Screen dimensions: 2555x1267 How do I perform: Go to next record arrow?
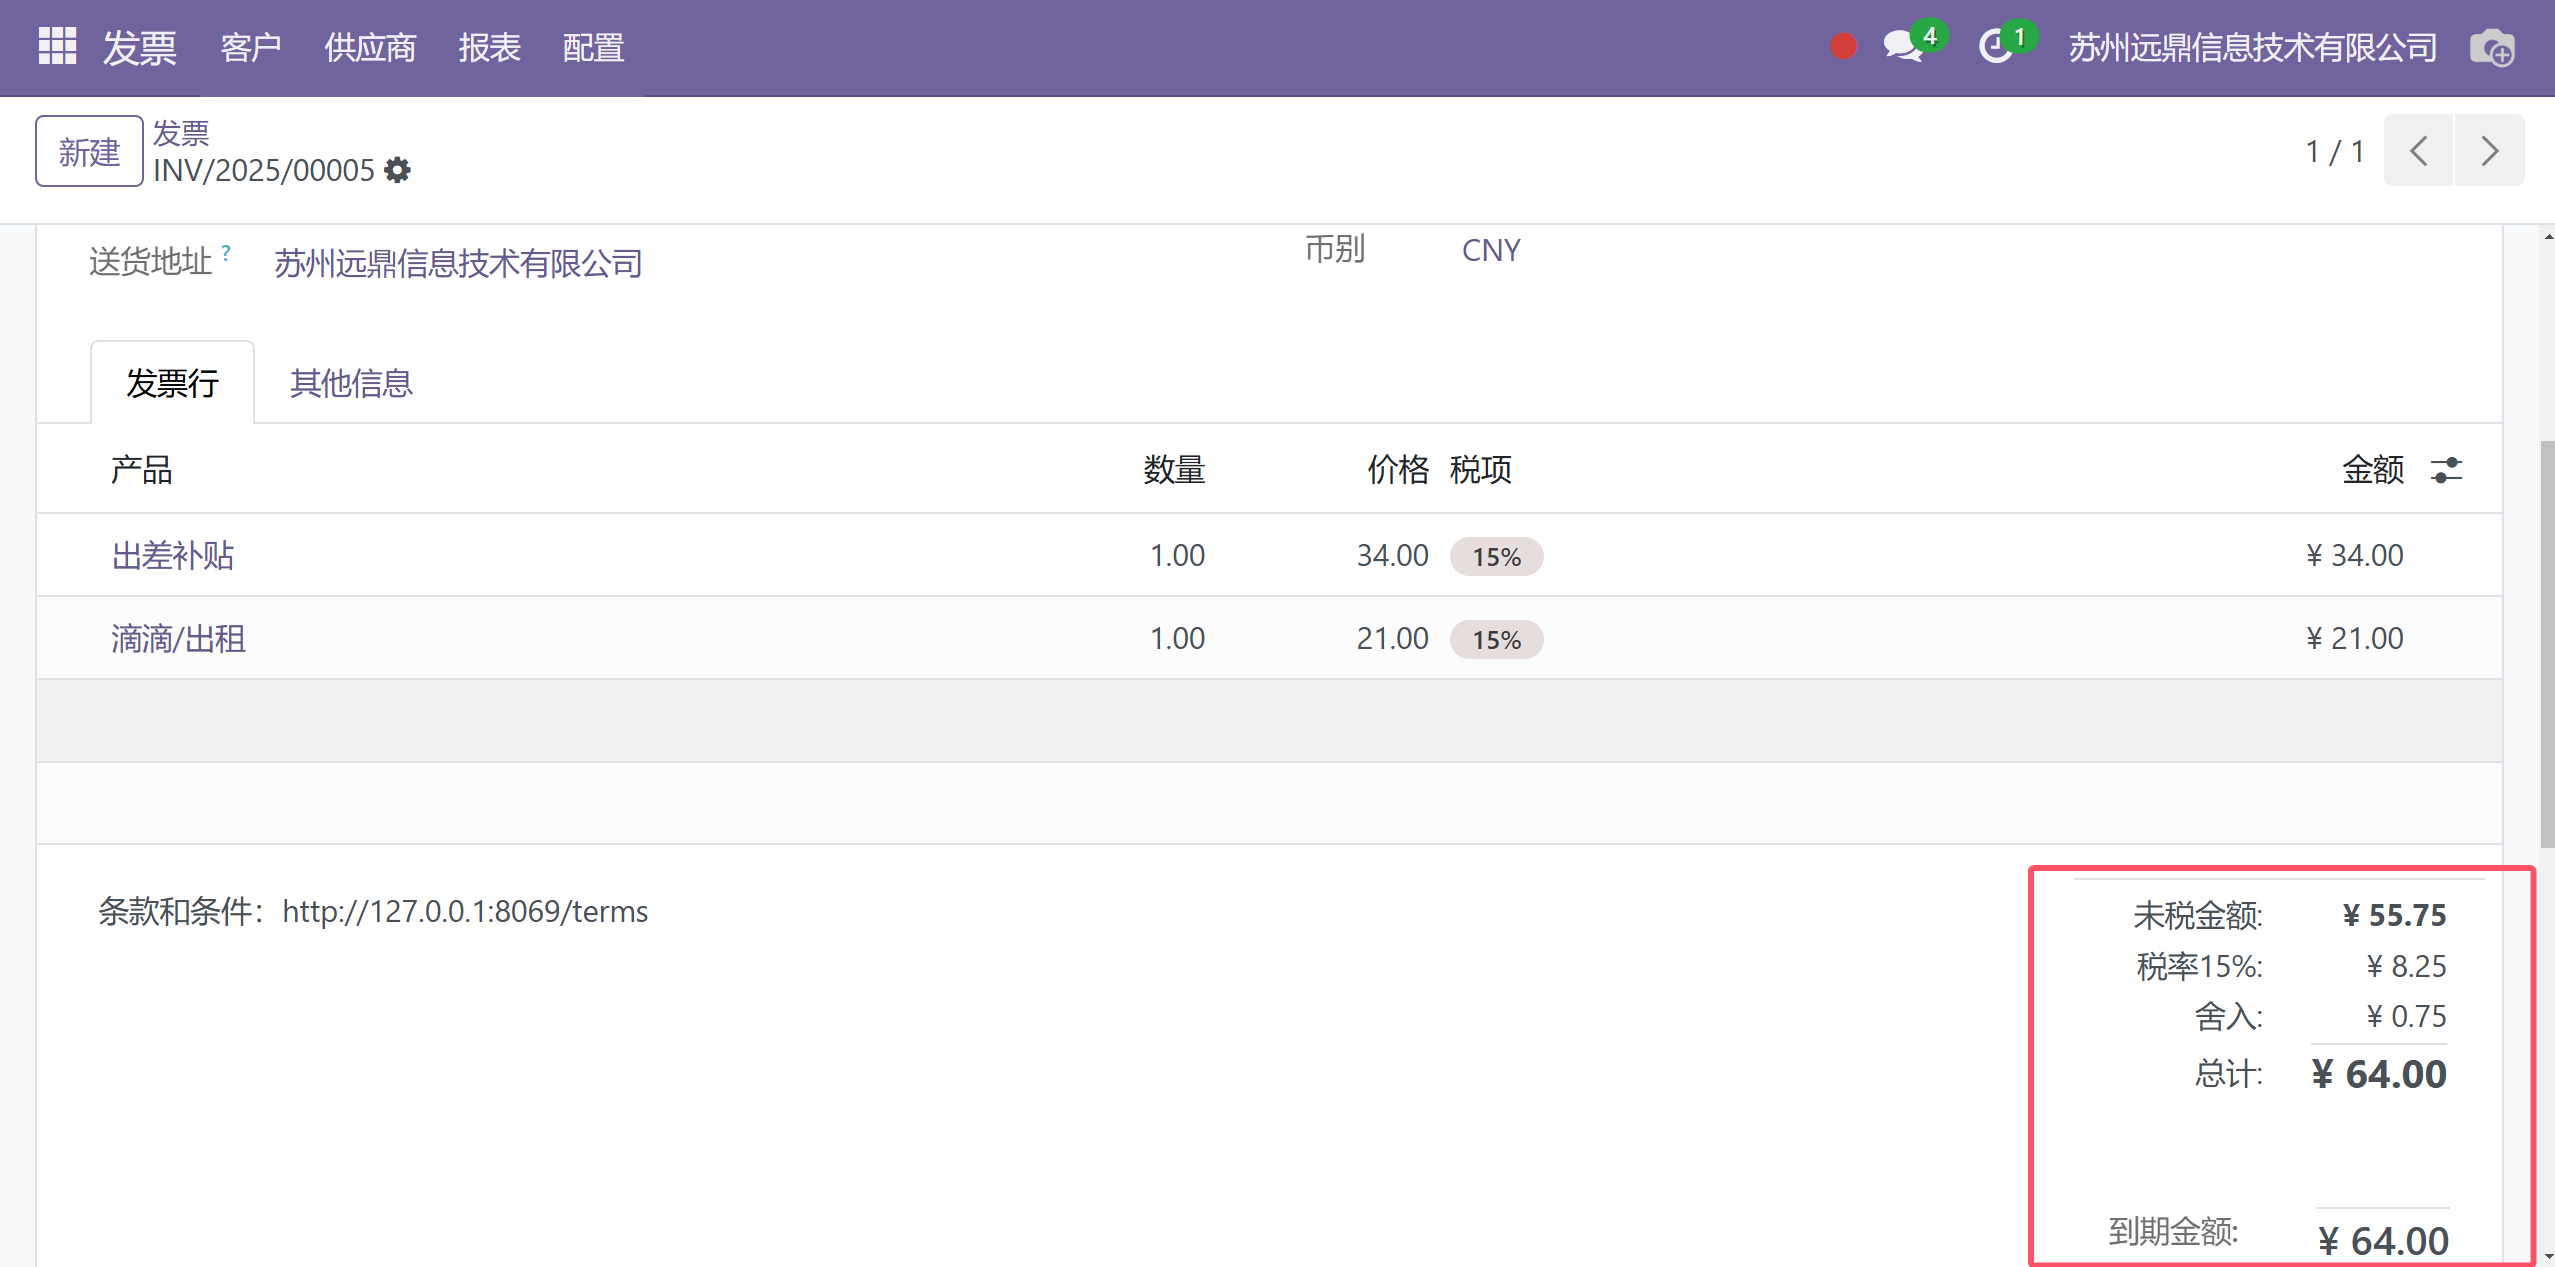click(x=2489, y=151)
